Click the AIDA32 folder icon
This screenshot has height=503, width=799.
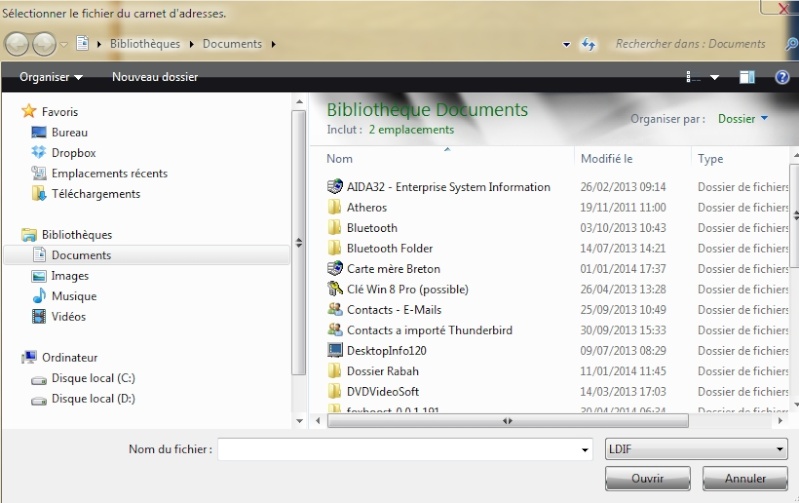point(335,187)
